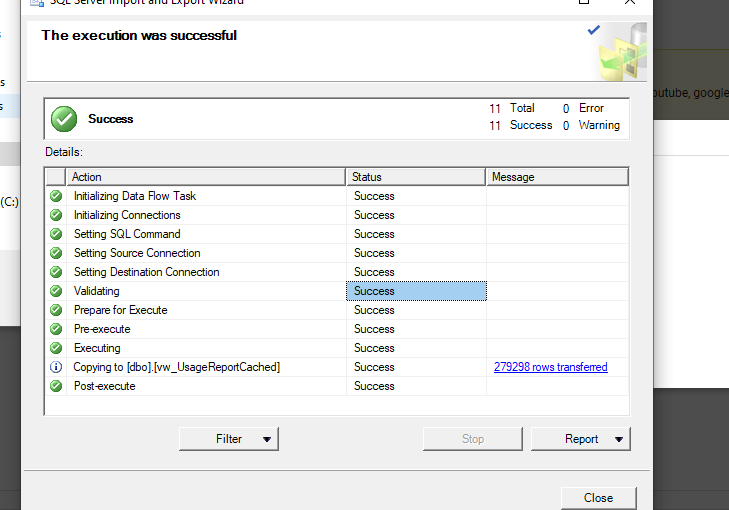Screen dimensions: 729x510
Task: Click the green check beside Executing
Action: (56, 348)
